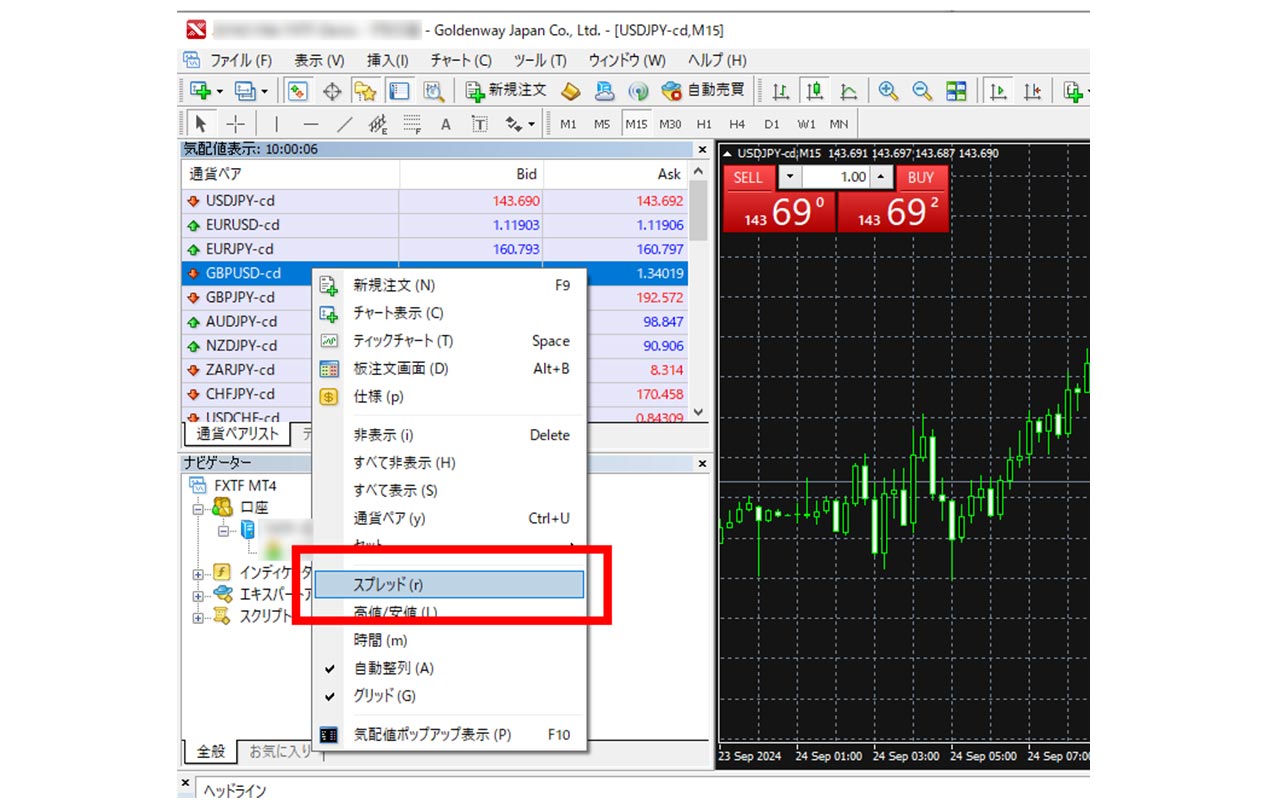Open the 表示 (V) menu
This screenshot has height=808, width=1266.
coord(319,60)
